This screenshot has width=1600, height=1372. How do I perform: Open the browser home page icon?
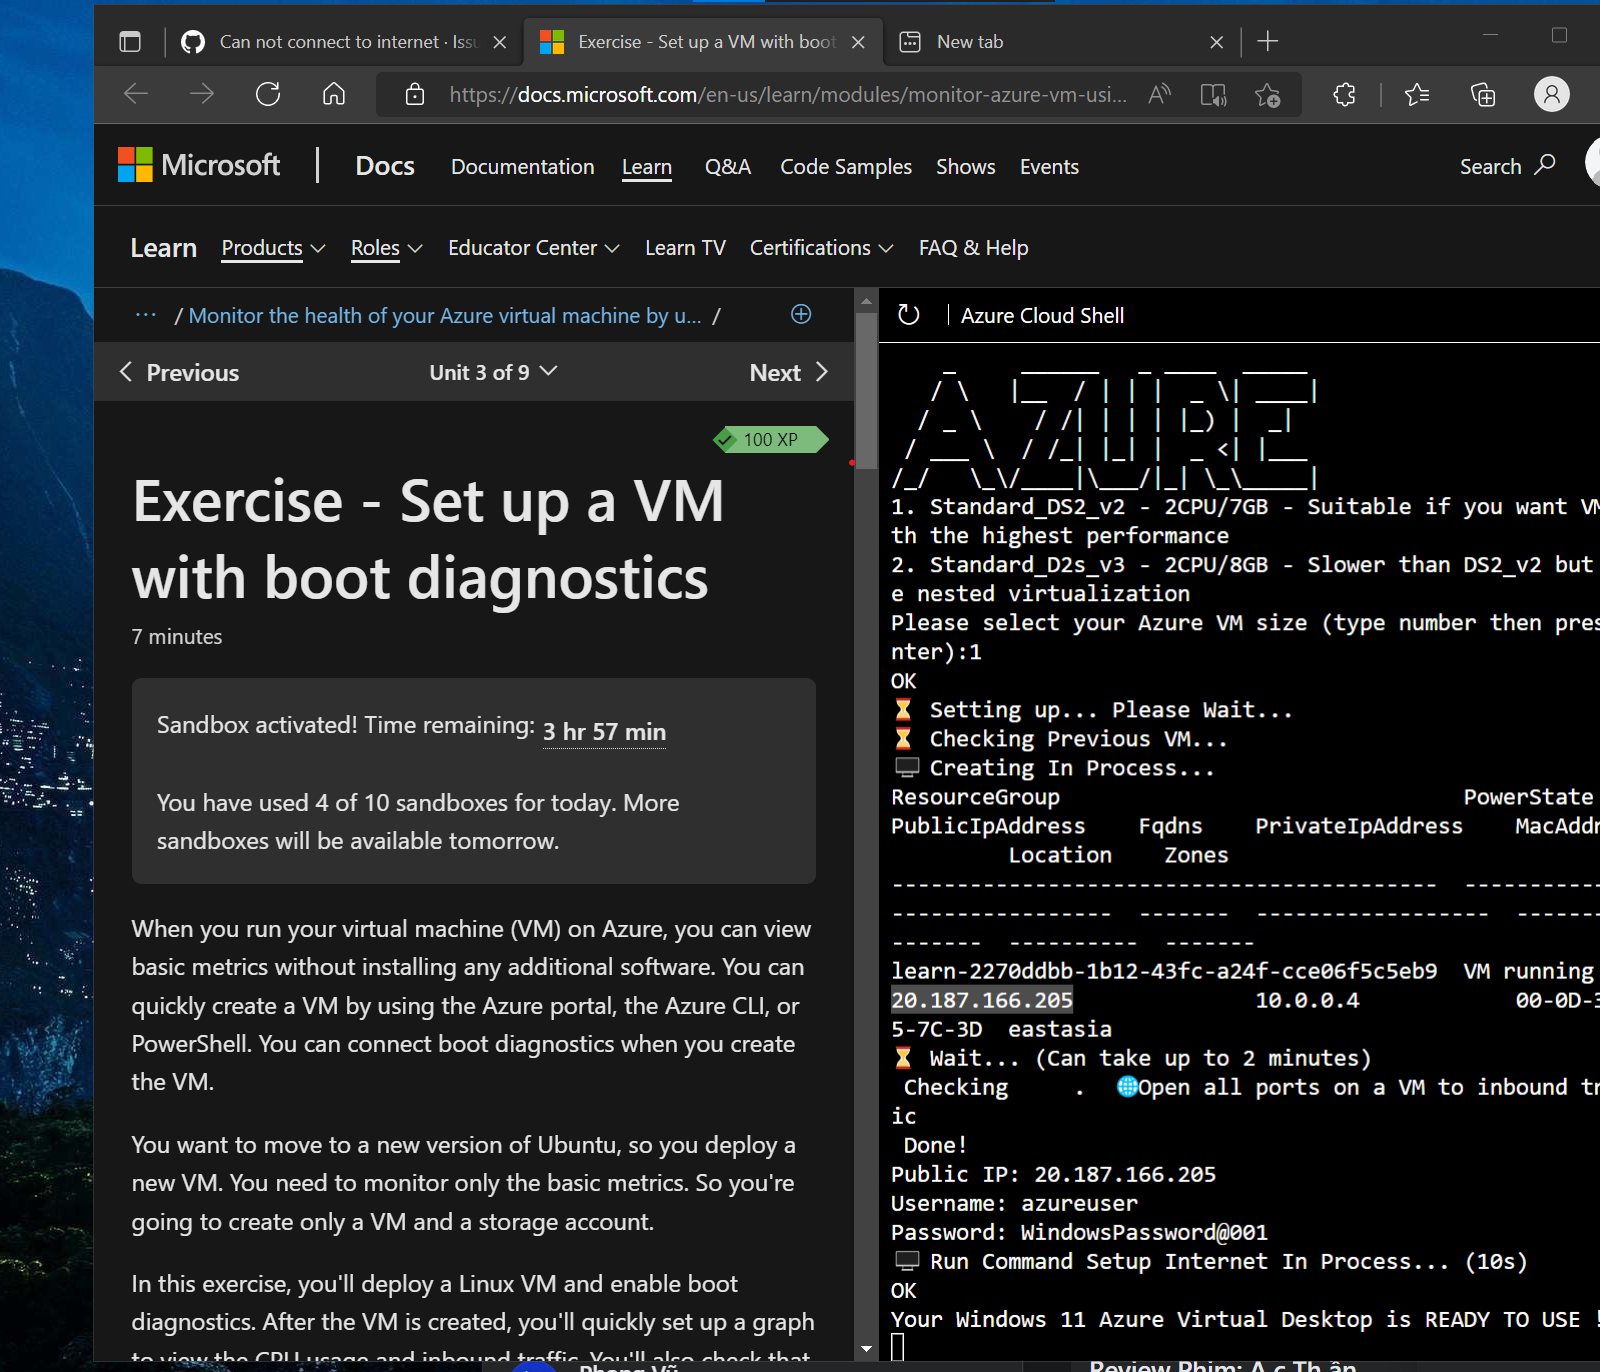coord(334,94)
